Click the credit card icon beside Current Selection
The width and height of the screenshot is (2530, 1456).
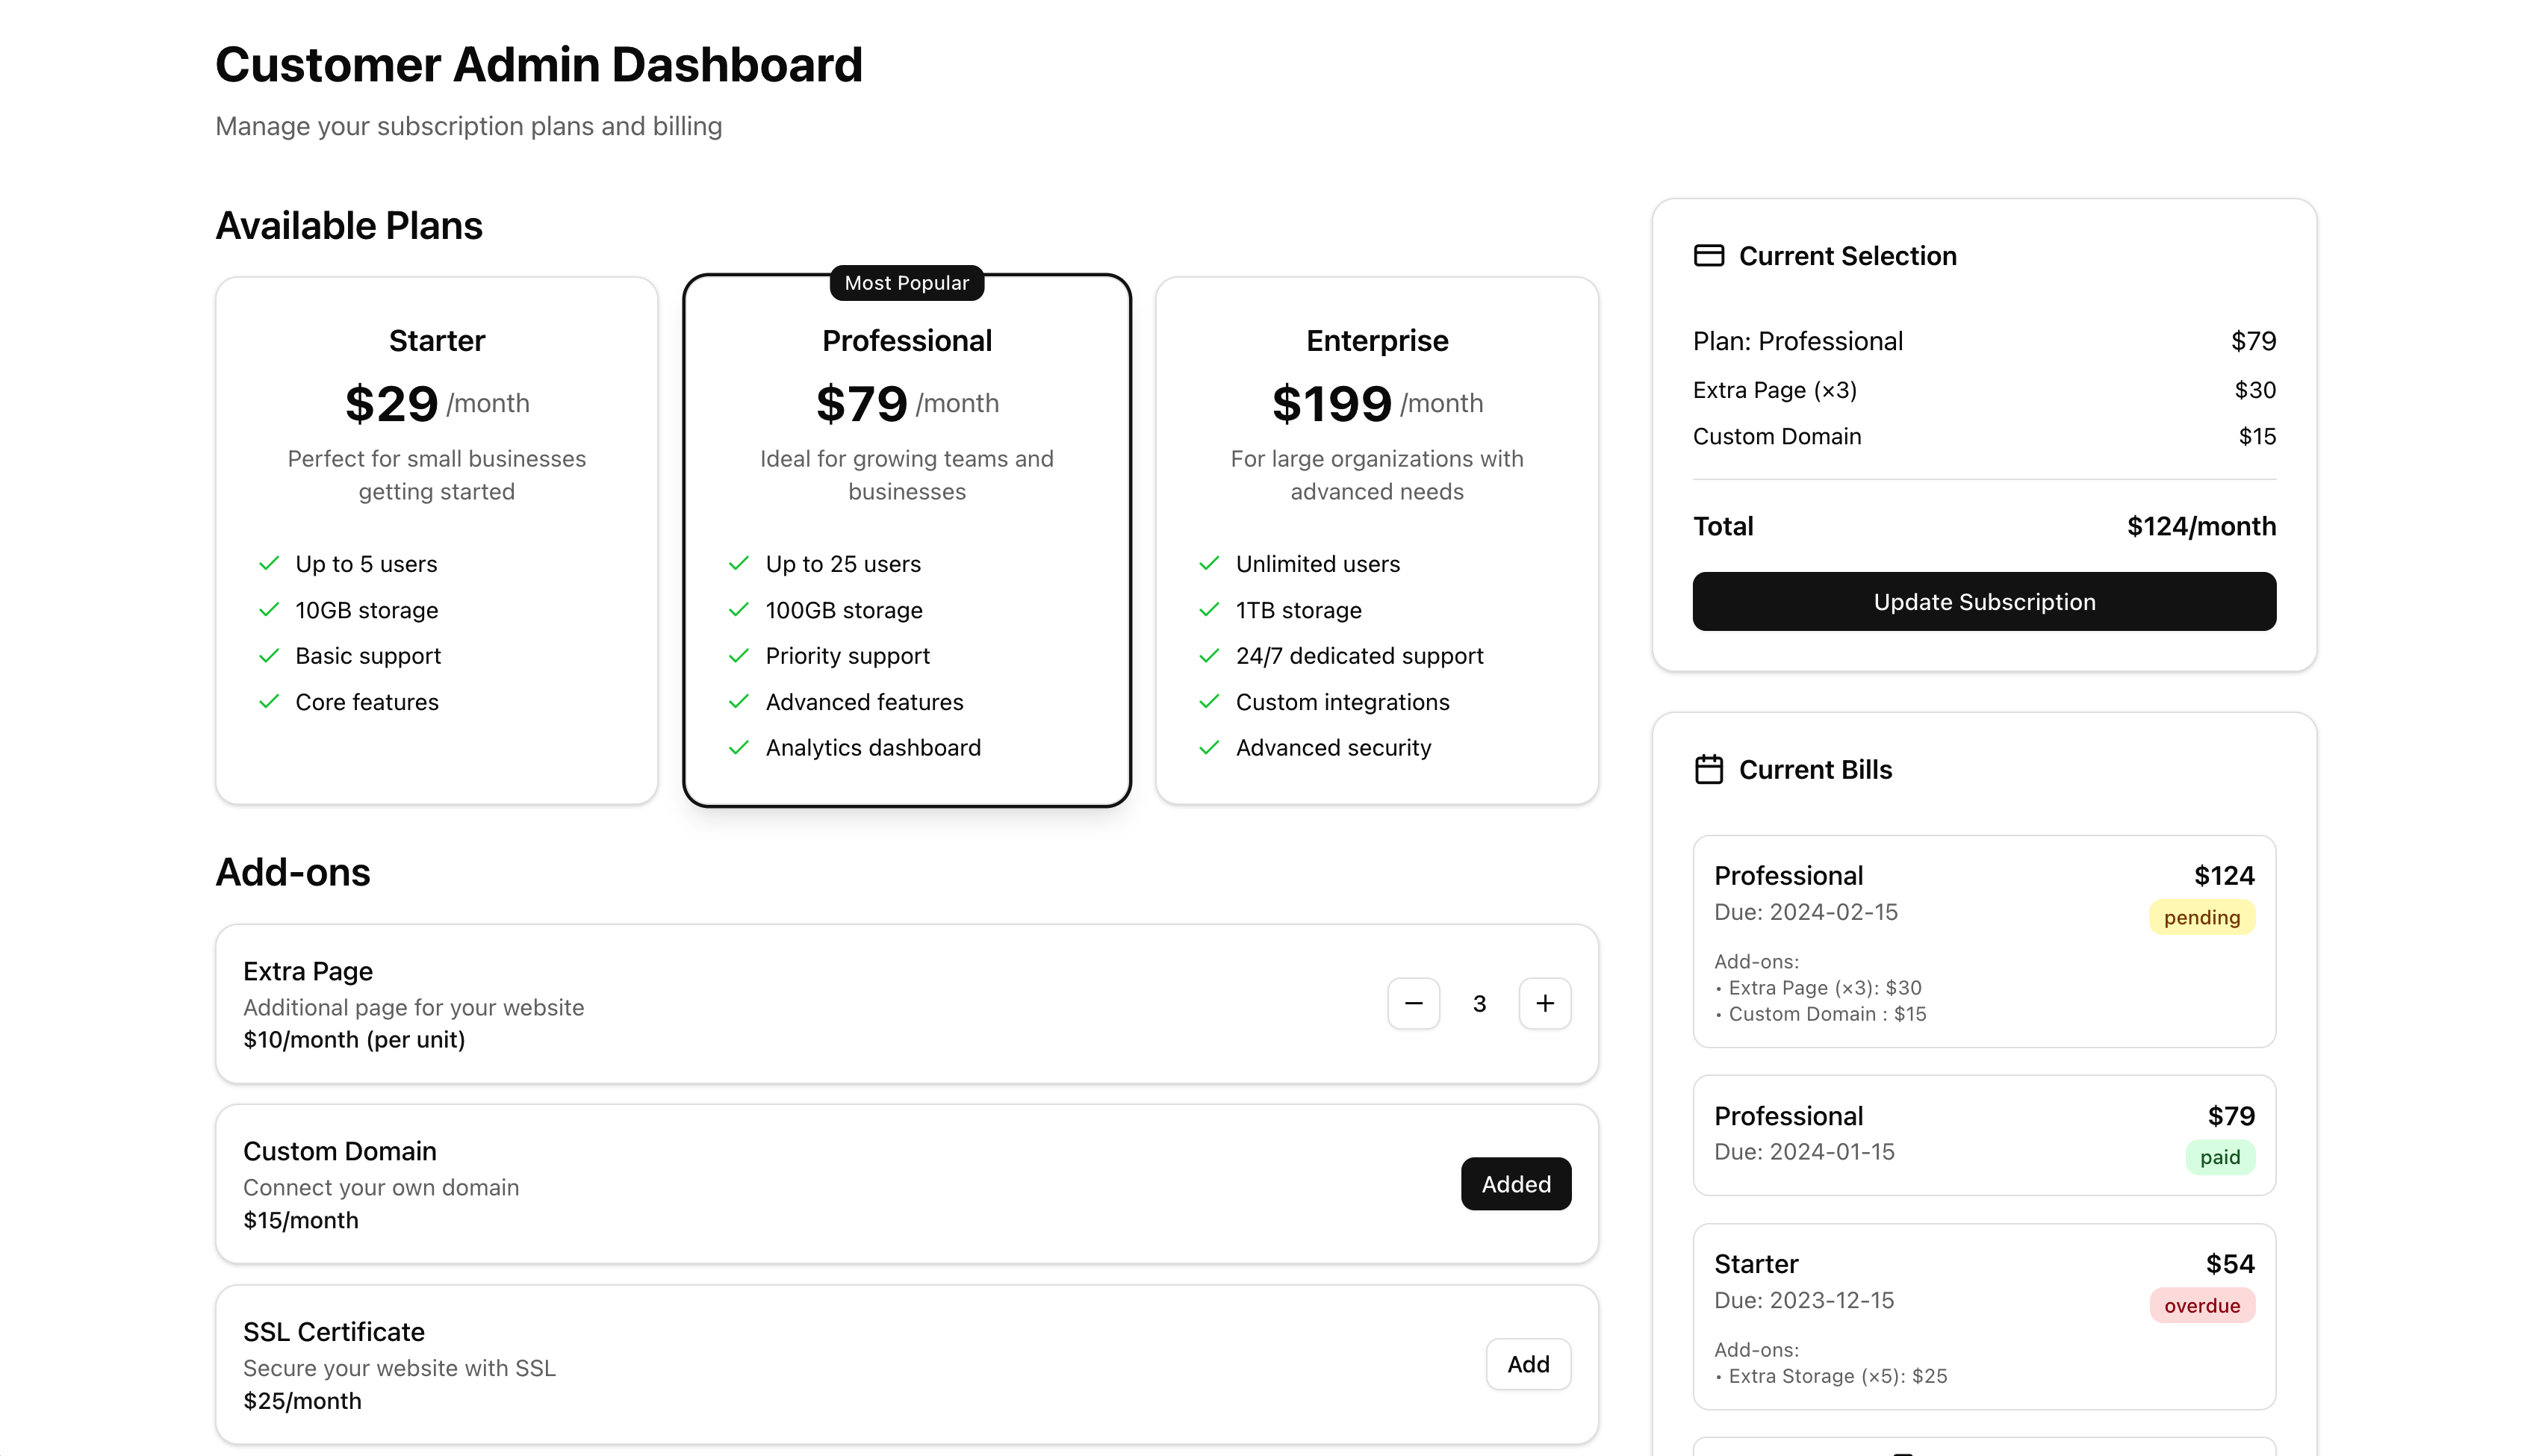tap(1708, 256)
